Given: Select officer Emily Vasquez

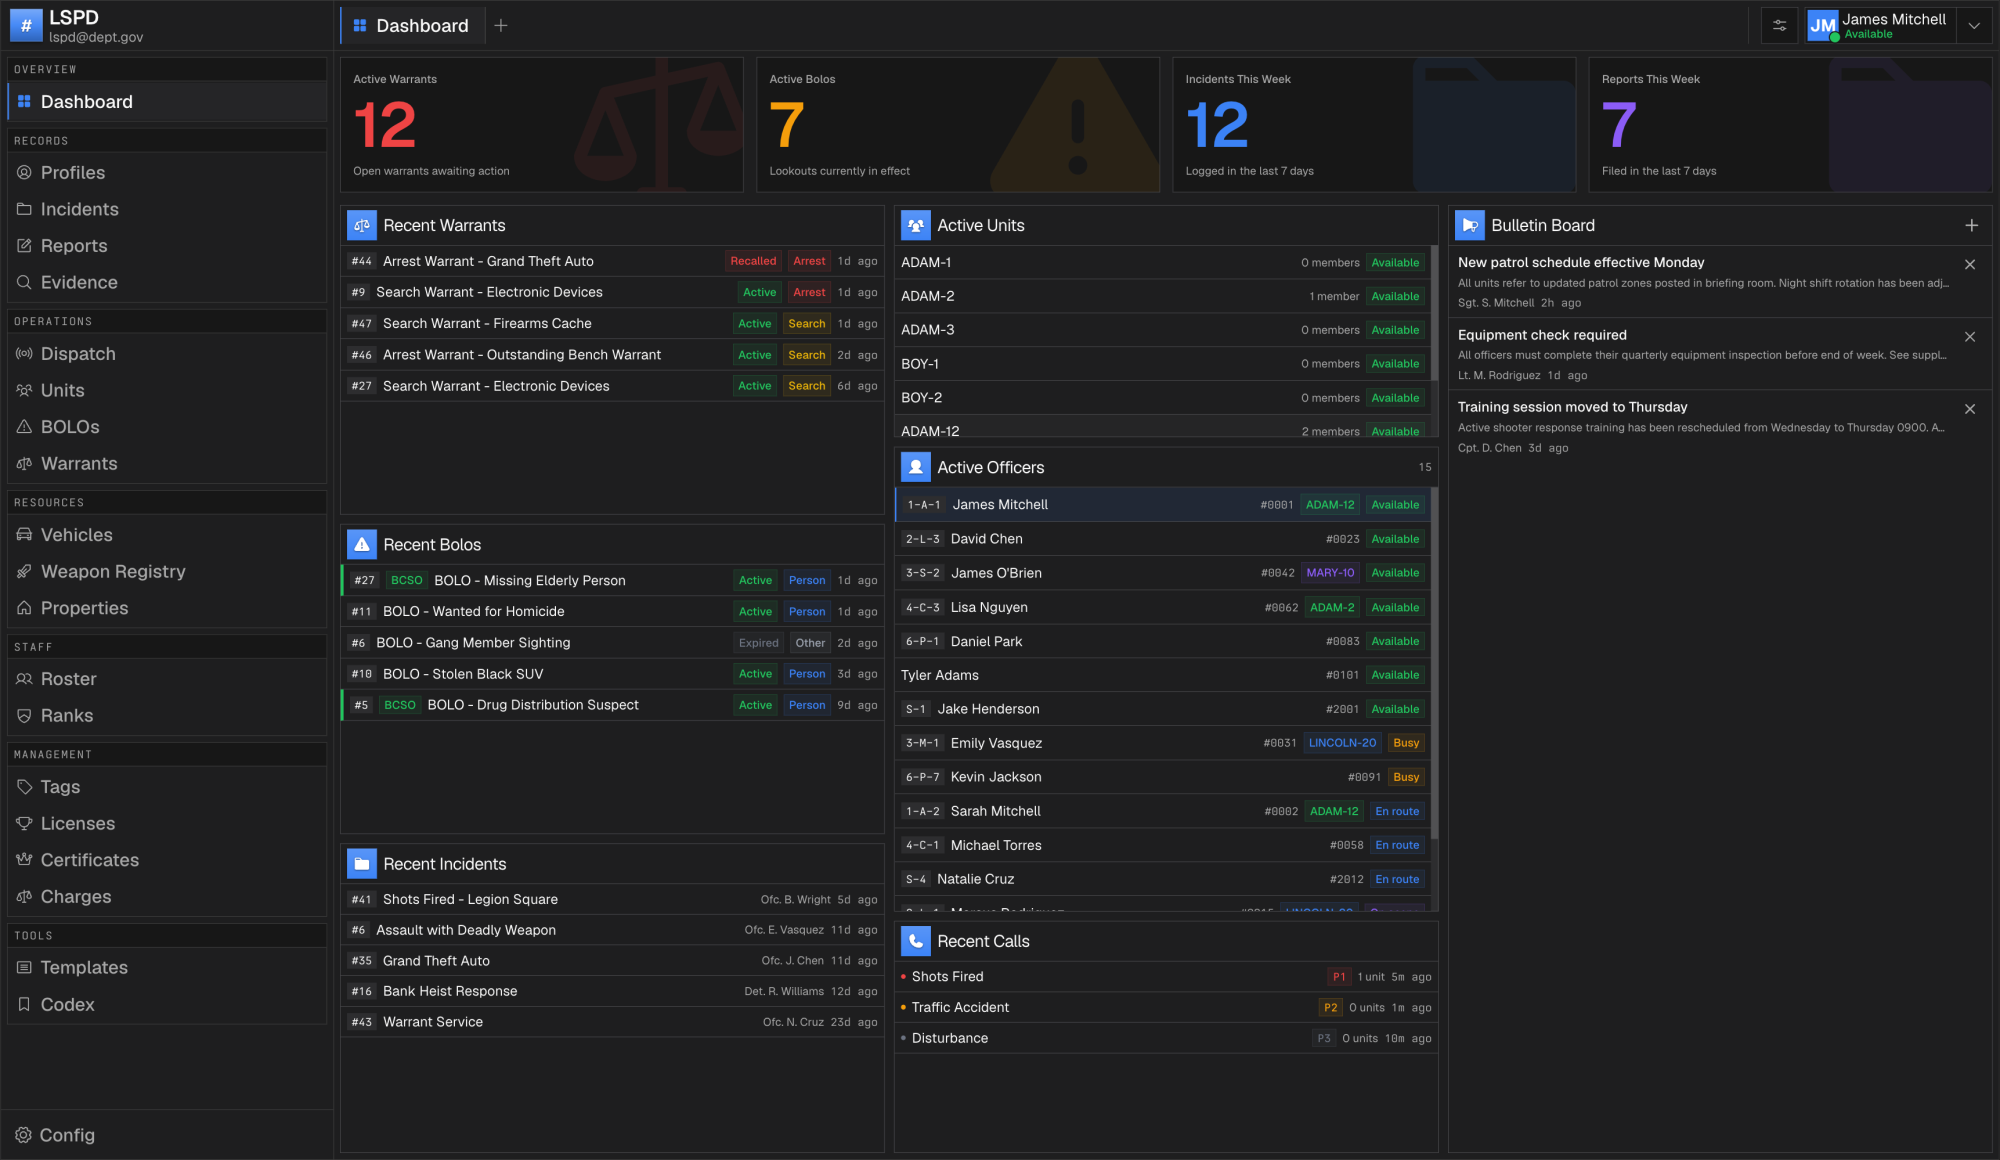Looking at the screenshot, I should click(x=1162, y=744).
